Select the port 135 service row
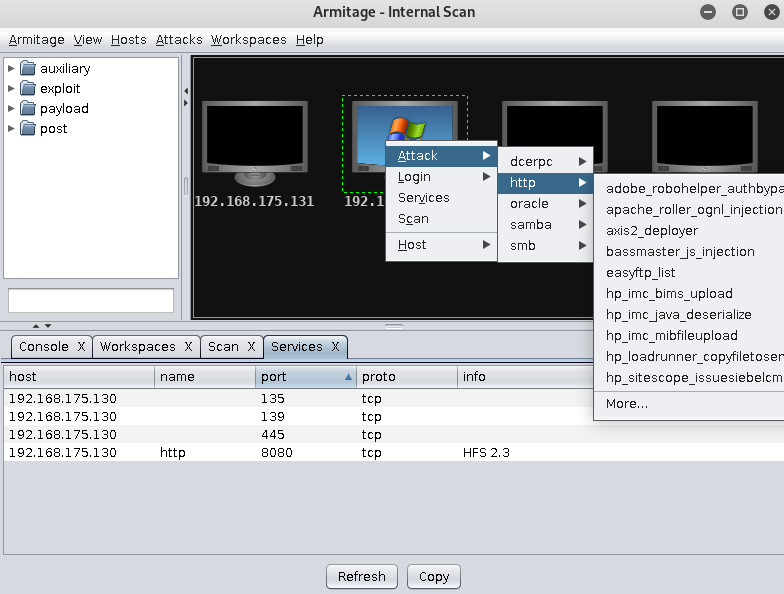This screenshot has width=784, height=594. tap(298, 398)
